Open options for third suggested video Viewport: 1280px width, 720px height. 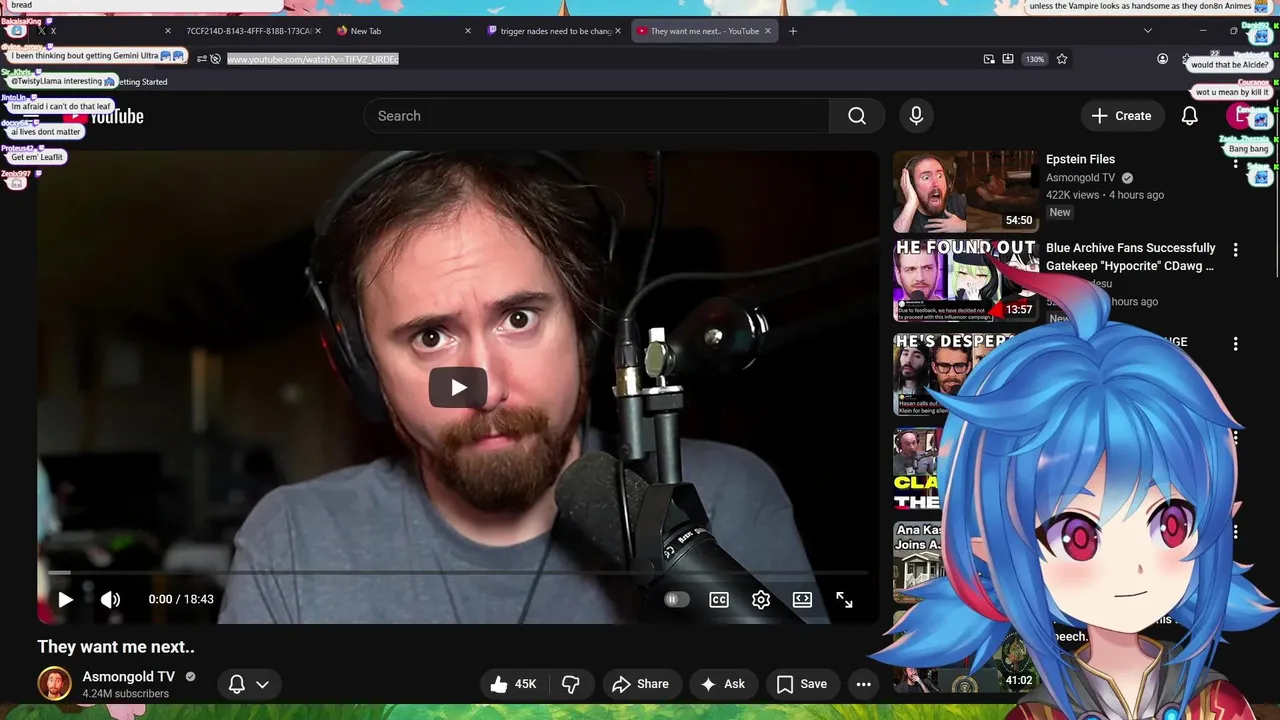coord(1235,343)
